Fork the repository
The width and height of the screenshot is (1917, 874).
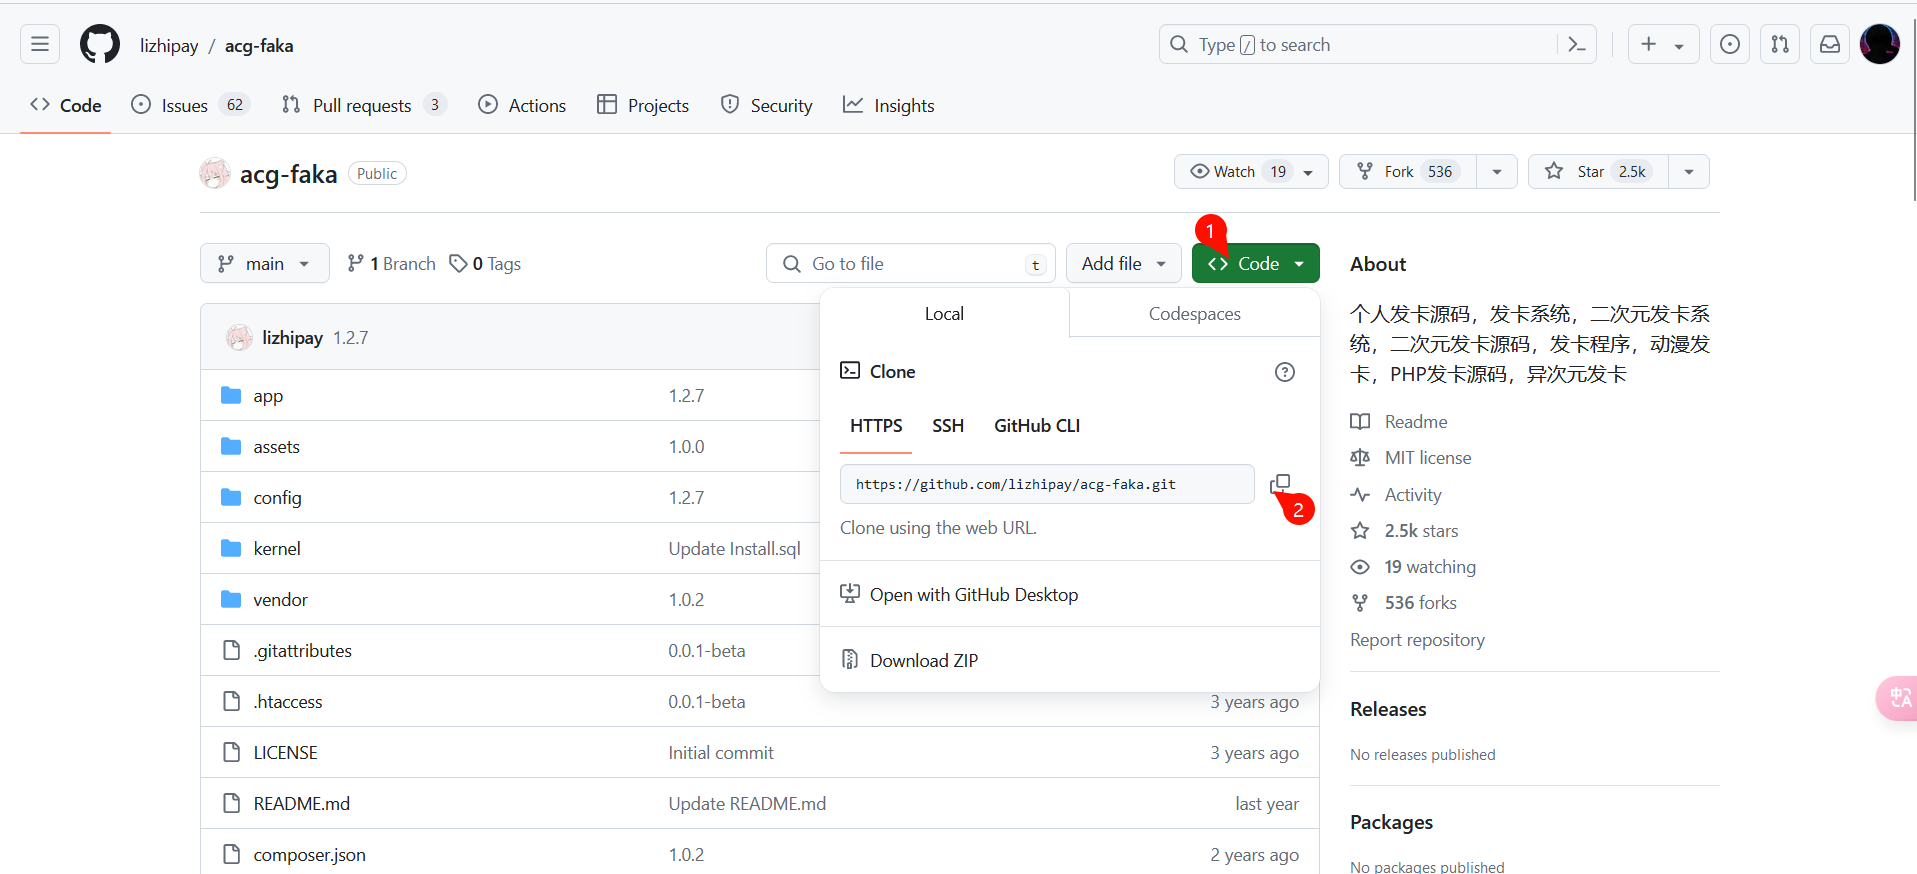[1408, 172]
